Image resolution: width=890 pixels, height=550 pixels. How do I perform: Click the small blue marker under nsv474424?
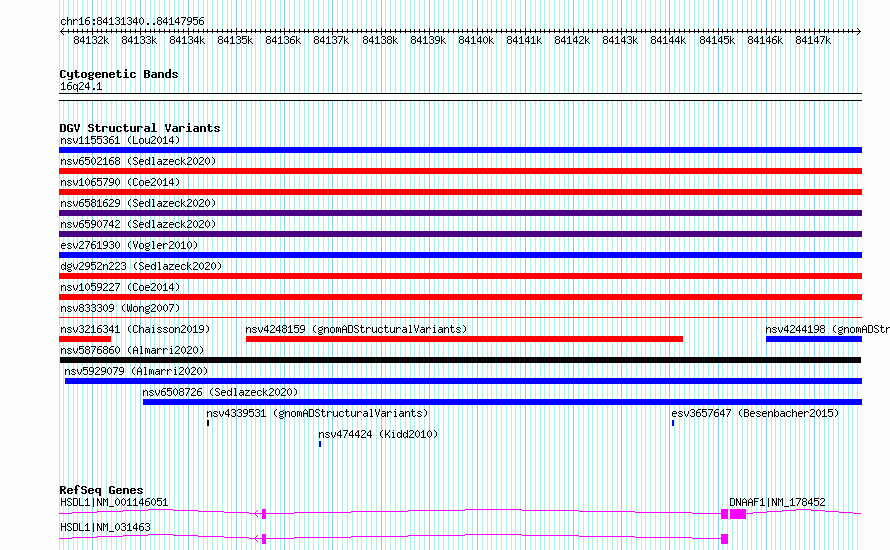pyautogui.click(x=320, y=444)
